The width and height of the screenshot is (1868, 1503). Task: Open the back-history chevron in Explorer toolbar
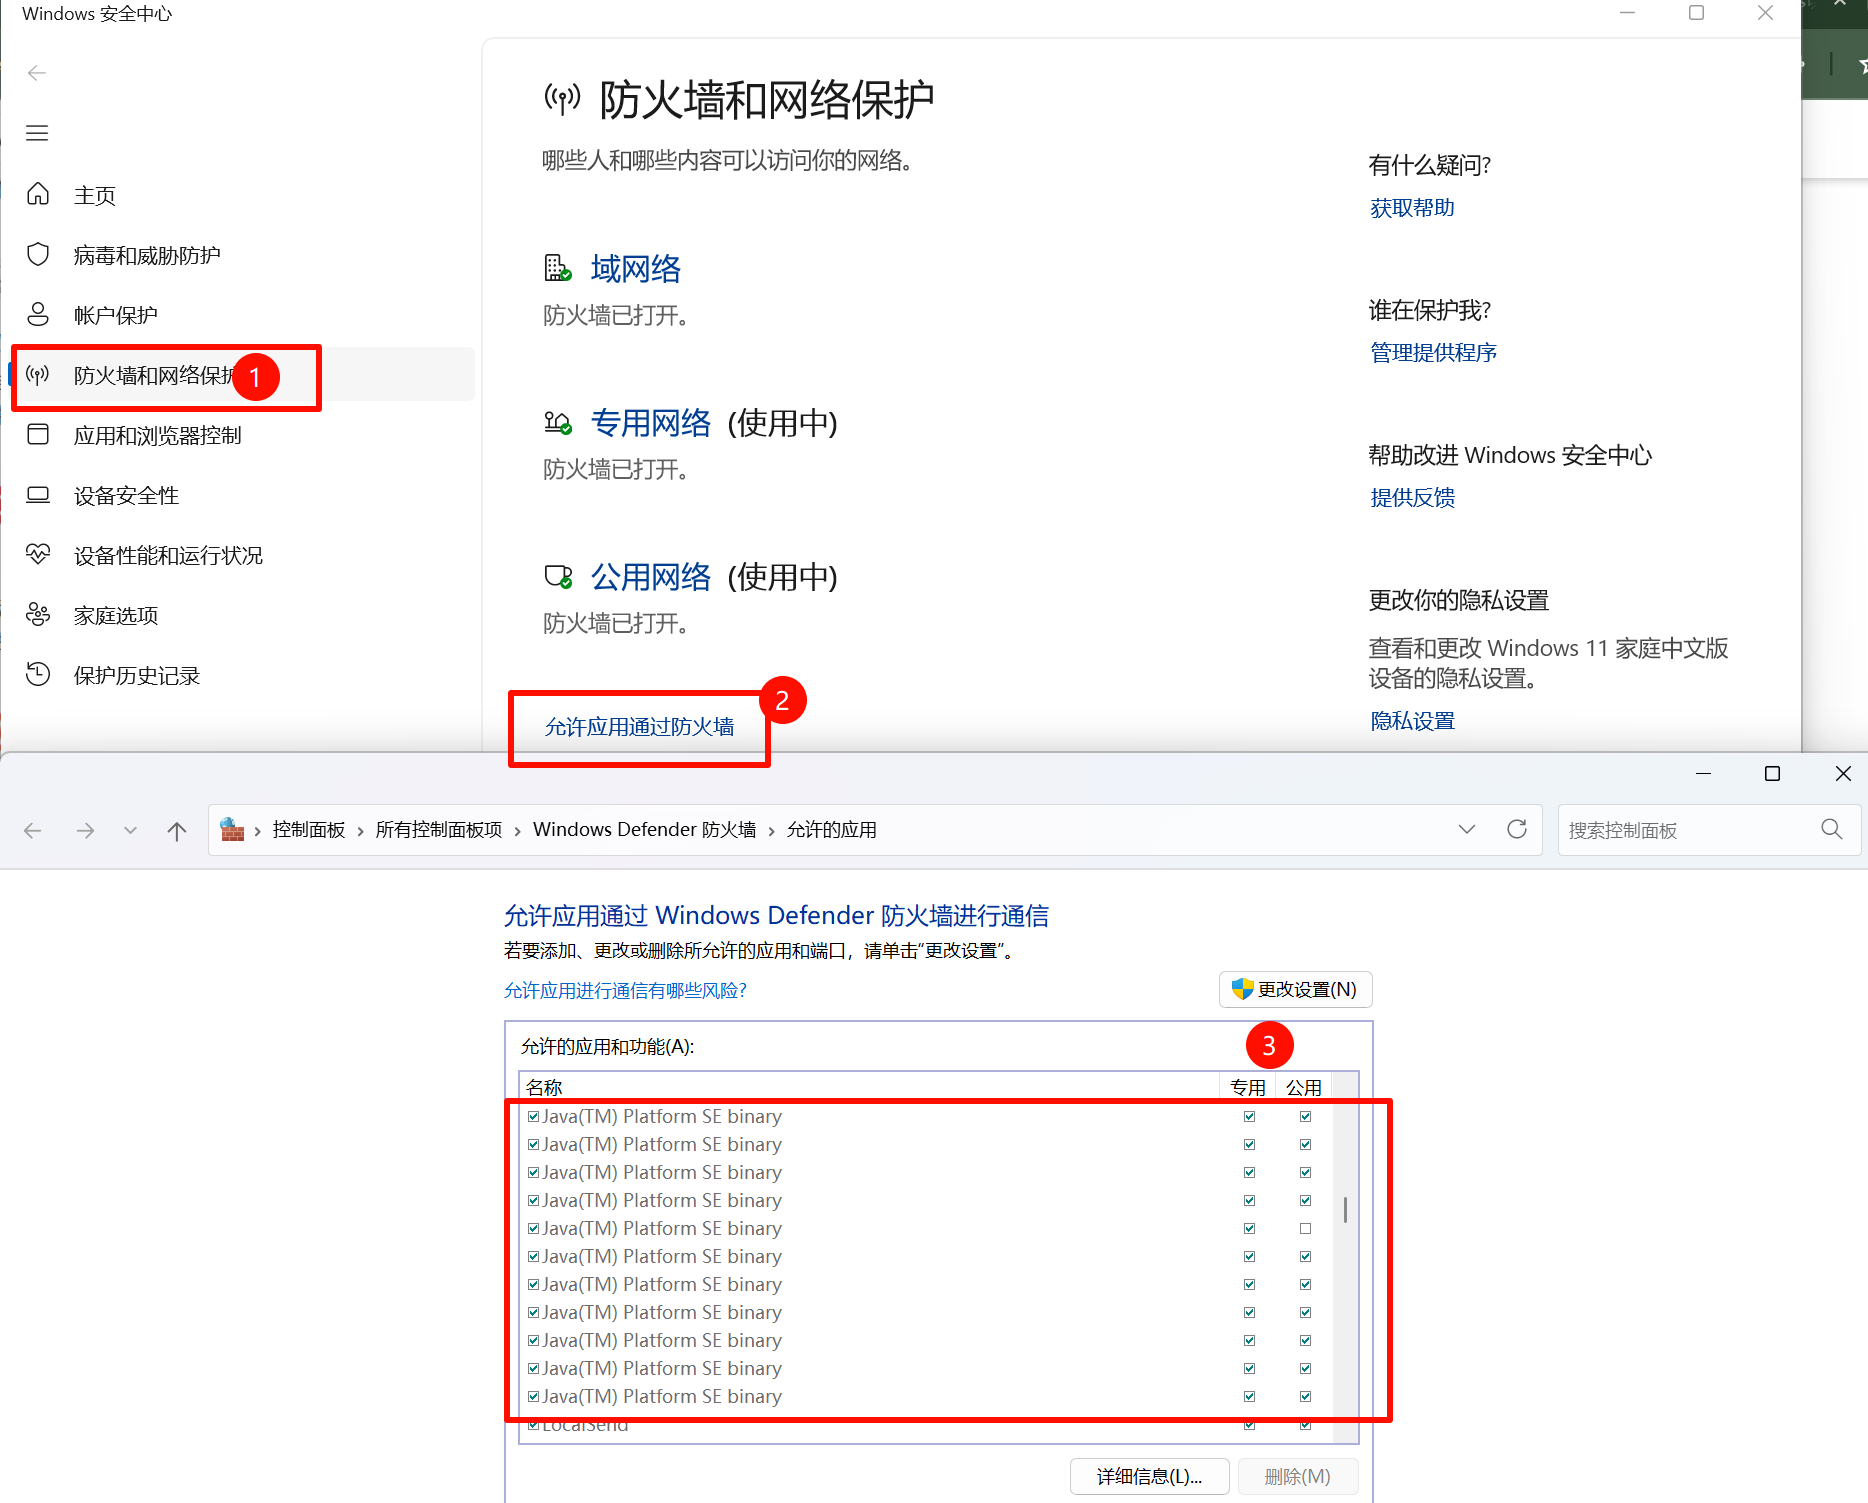130,829
